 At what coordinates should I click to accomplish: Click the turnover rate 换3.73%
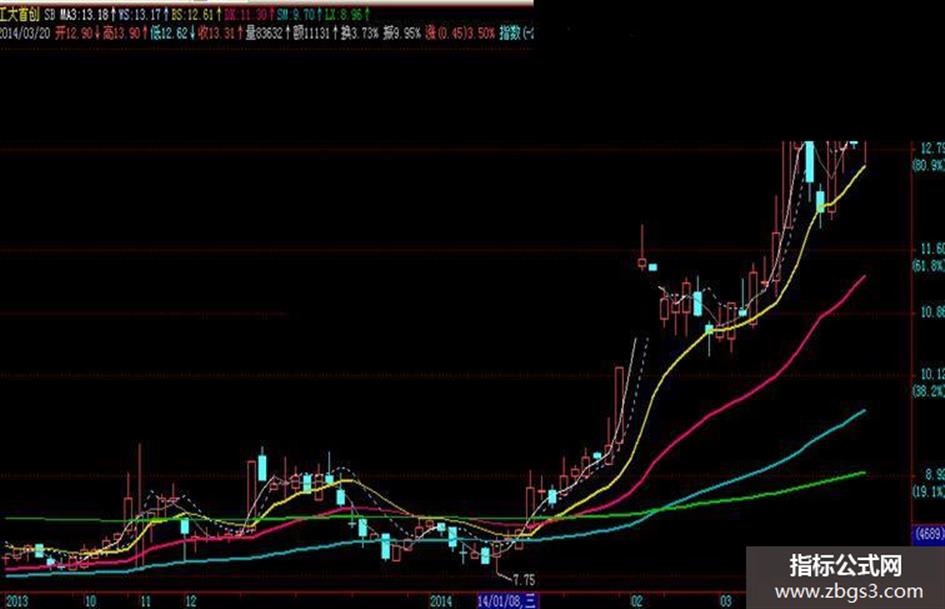(359, 33)
